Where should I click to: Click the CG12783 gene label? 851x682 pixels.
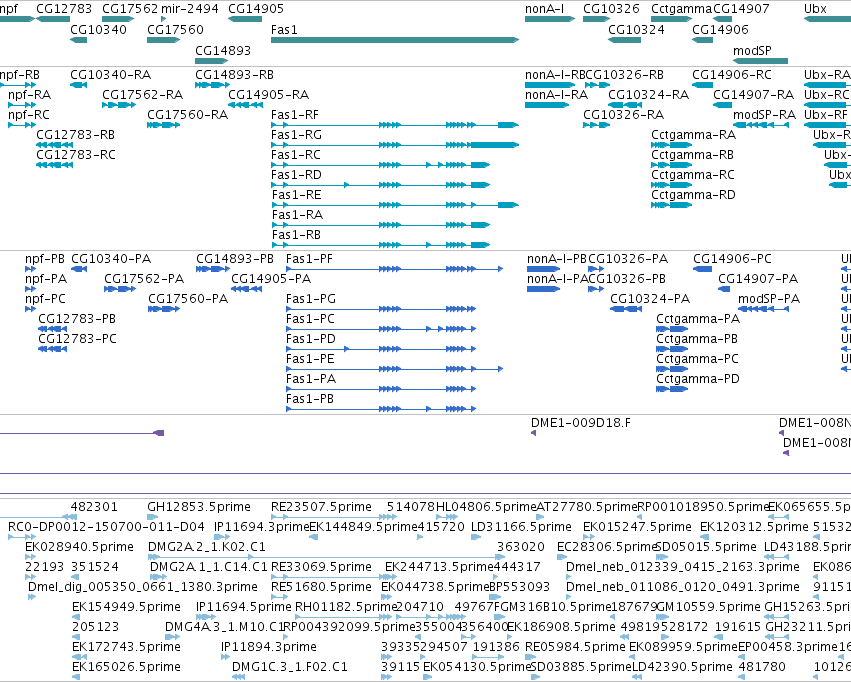[64, 9]
